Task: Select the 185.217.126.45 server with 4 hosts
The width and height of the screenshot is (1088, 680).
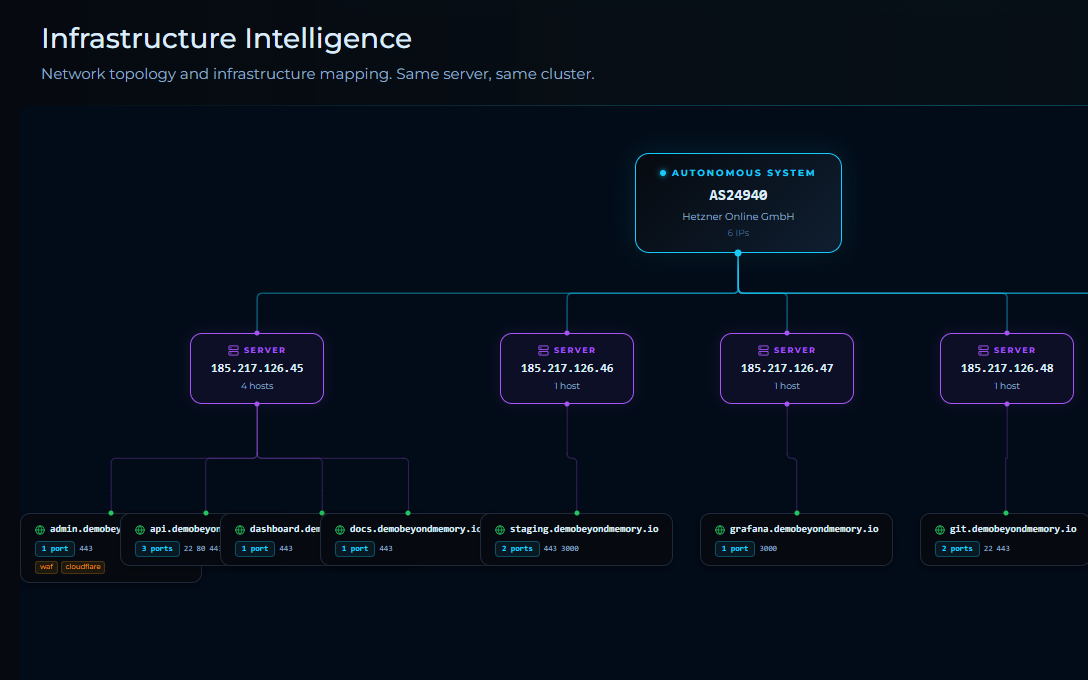Action: [x=257, y=368]
